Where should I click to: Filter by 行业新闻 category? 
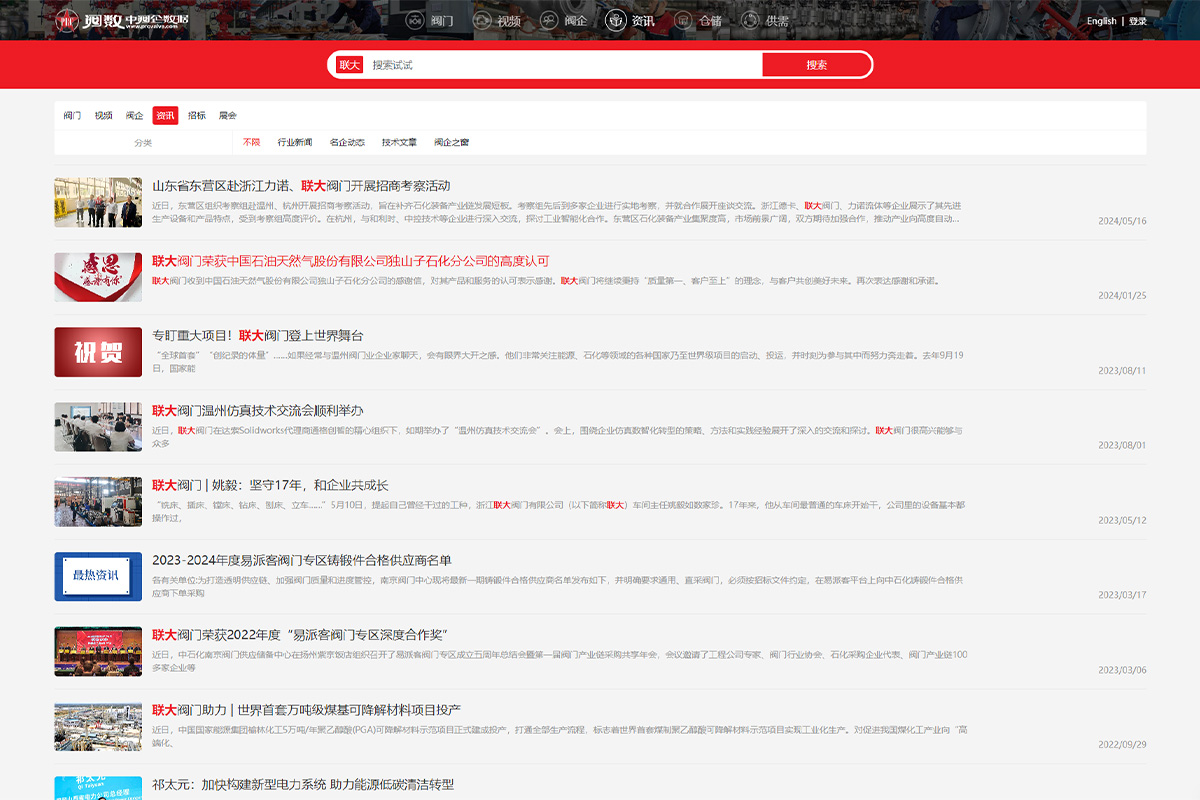(x=295, y=143)
